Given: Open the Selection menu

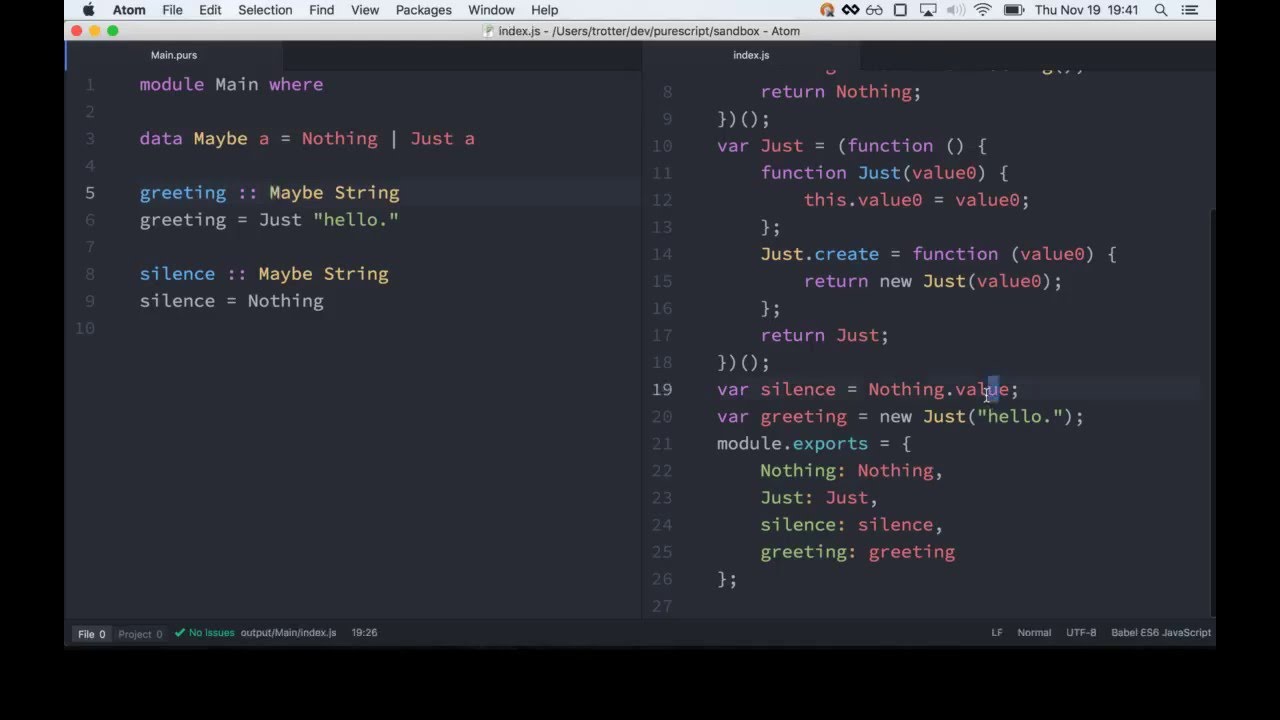Looking at the screenshot, I should click(x=265, y=10).
